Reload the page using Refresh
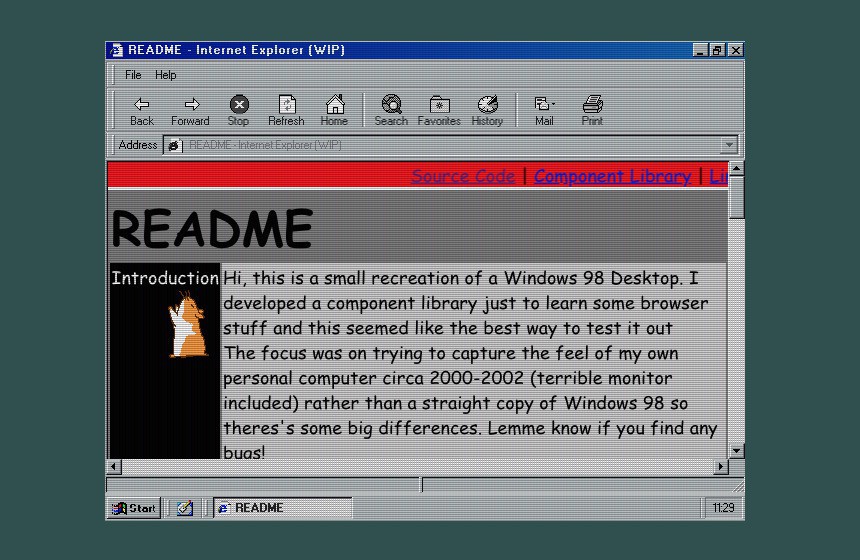 point(286,111)
